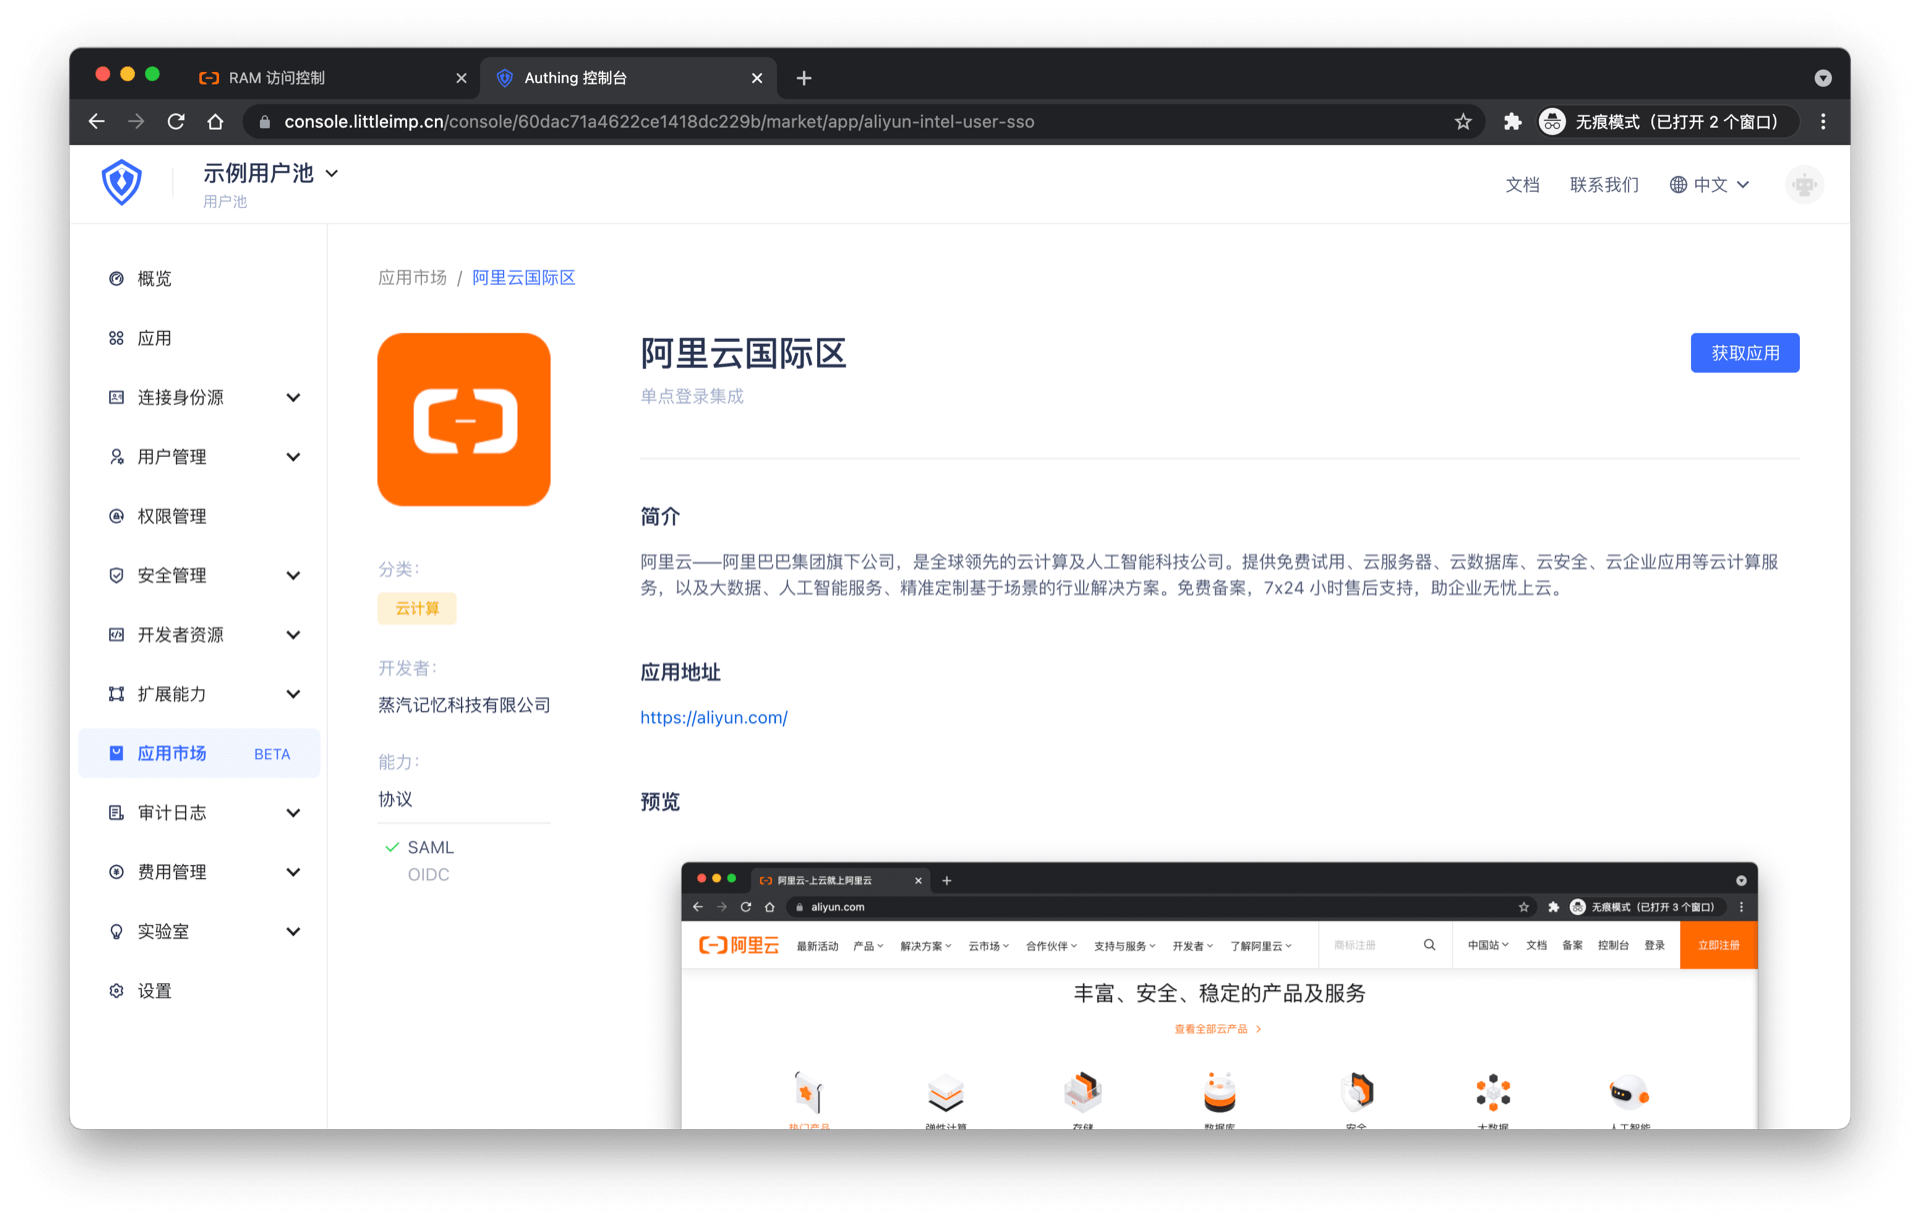
Task: Reload the page with refresh icon
Action: tap(176, 121)
